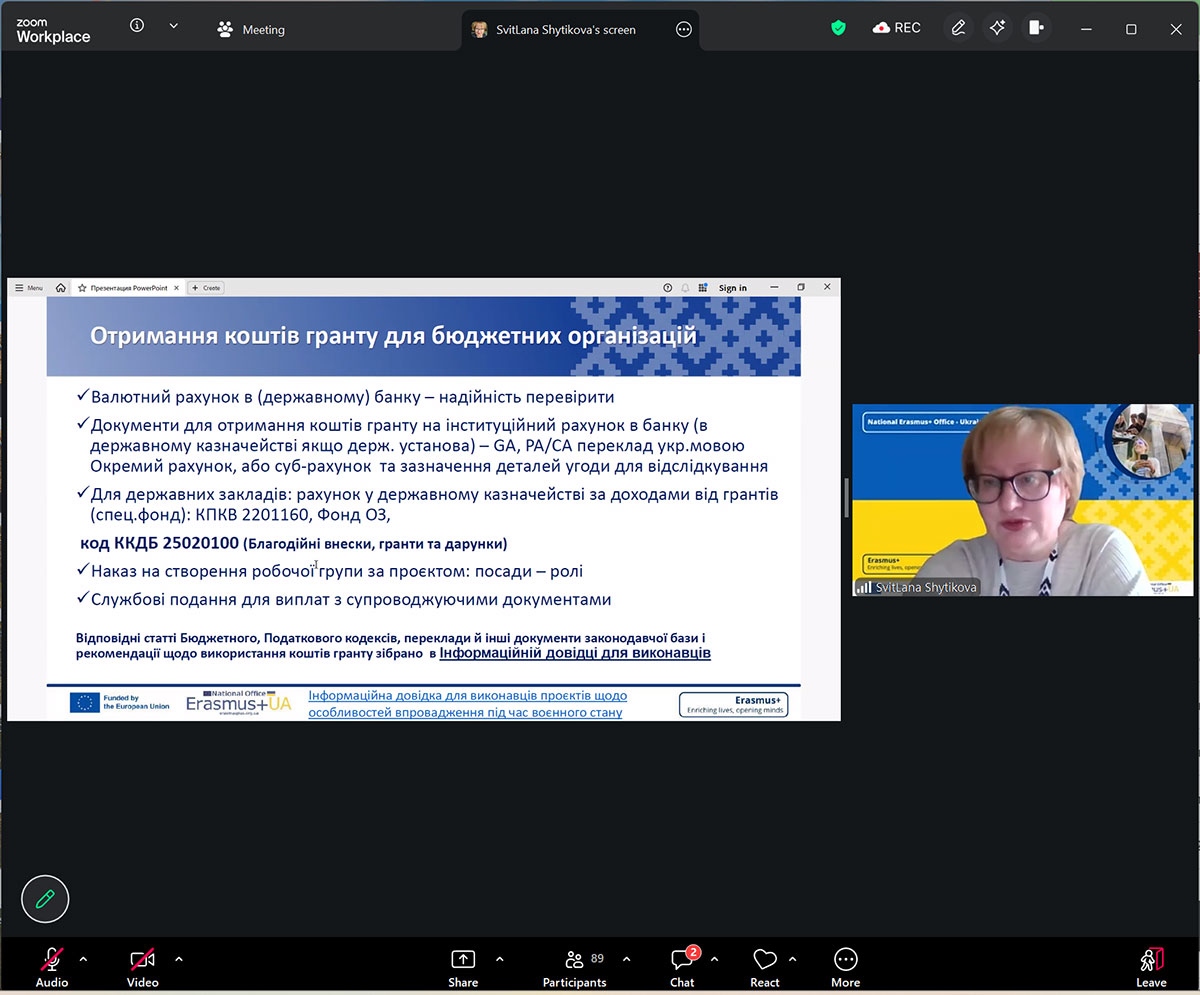Open the meeting info icon

pos(137,26)
